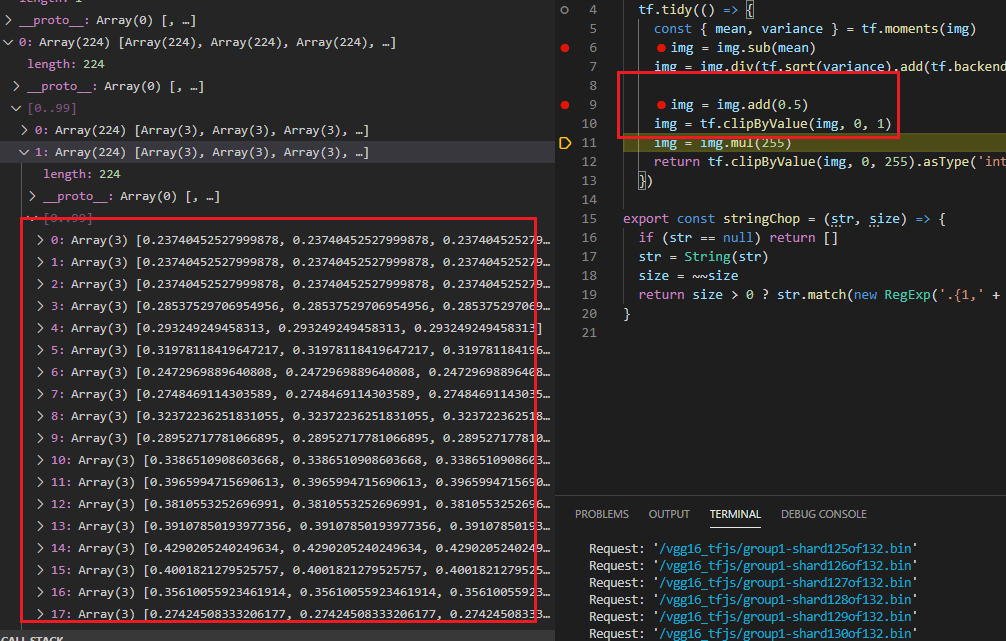Expand 7: Array(3) 0.2748 row
Screen dimensions: 1006x641
pos(40,394)
